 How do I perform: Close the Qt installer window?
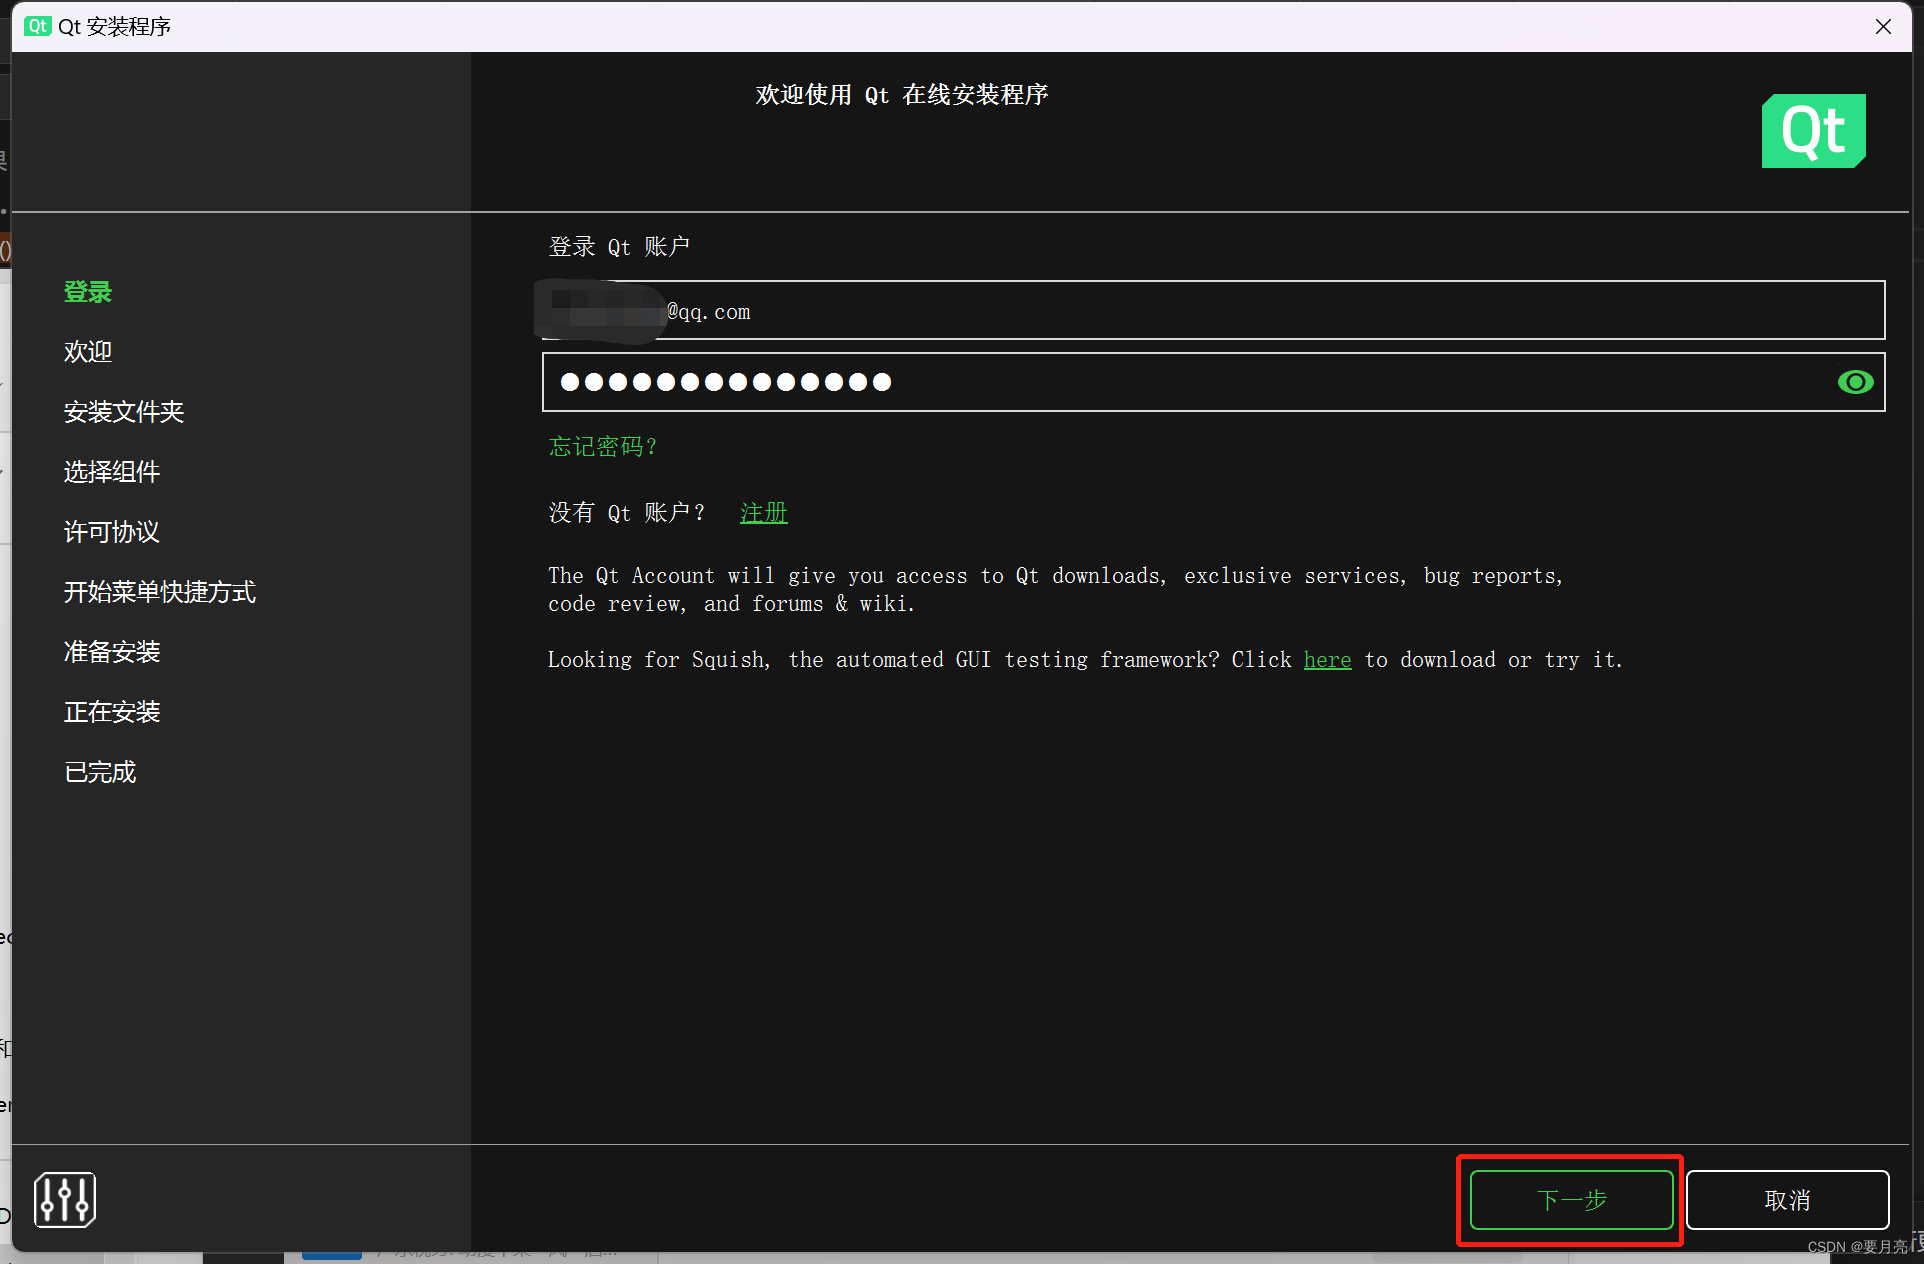point(1883,27)
